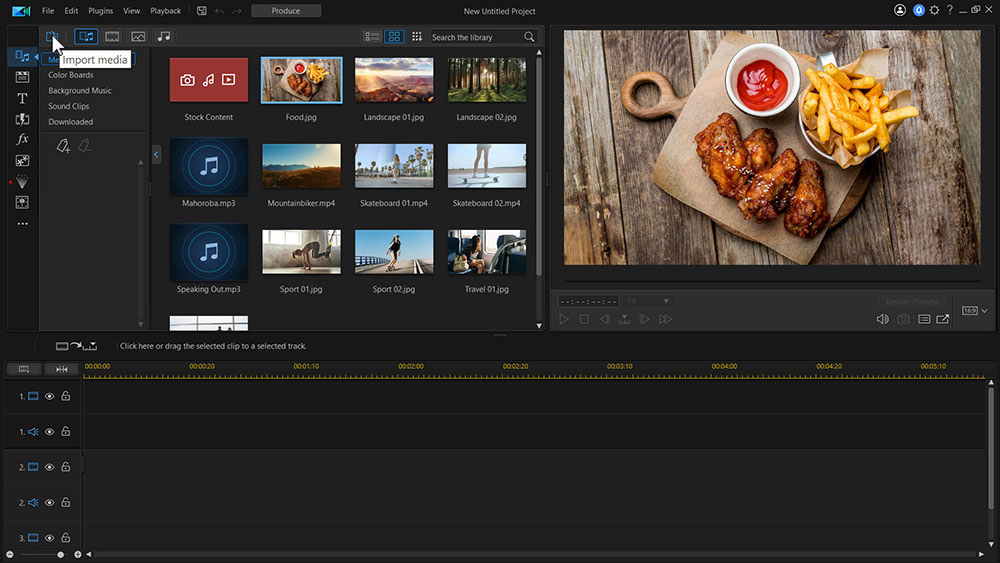
Task: Click the timeline zoom out minus
Action: coord(10,555)
